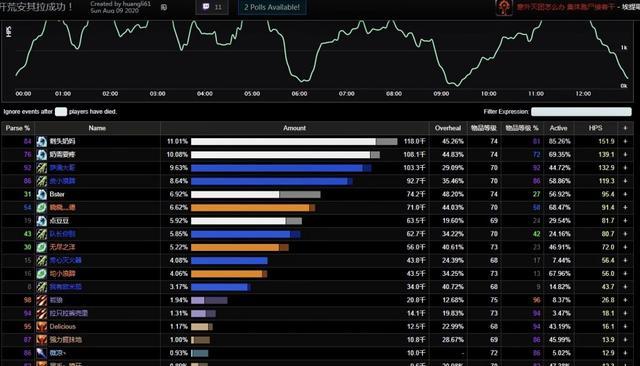Click the orange healing bar in the 6.62% row
Screen dimensions: 640x366
point(250,208)
